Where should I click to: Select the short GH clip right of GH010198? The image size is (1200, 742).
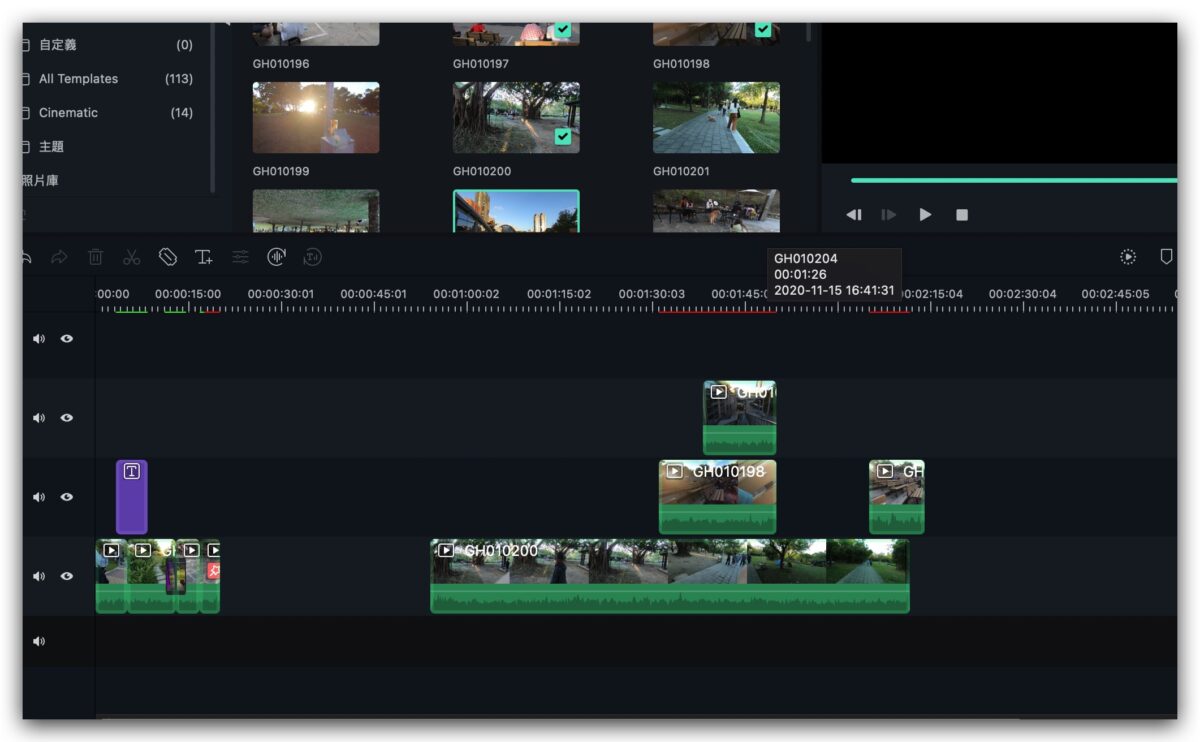tap(897, 497)
